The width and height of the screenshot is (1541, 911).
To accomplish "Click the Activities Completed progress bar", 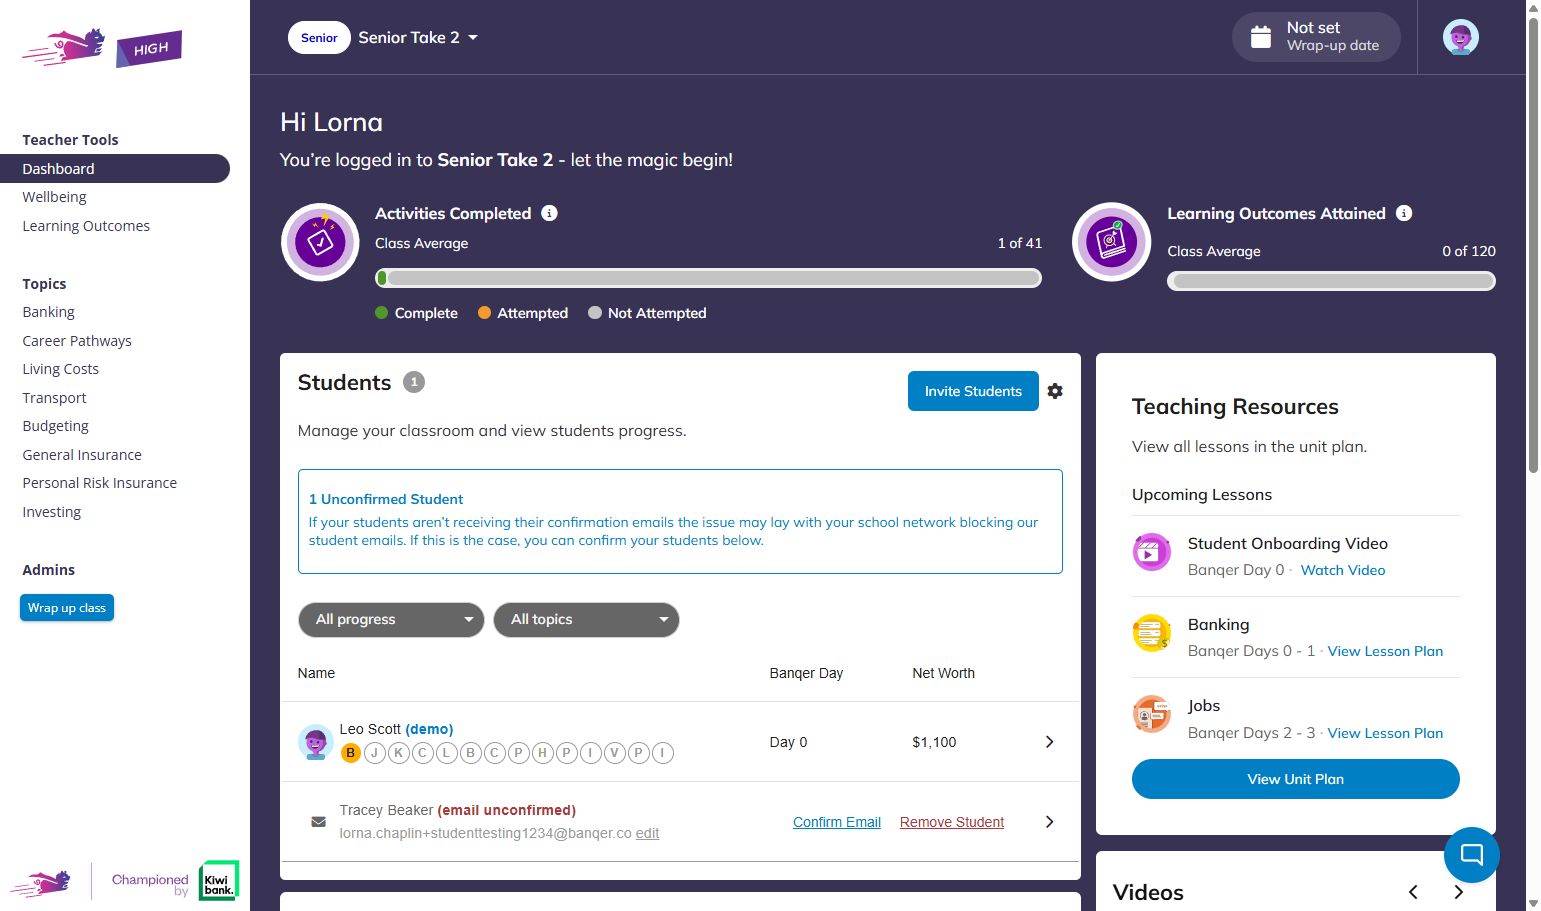I will 708,278.
